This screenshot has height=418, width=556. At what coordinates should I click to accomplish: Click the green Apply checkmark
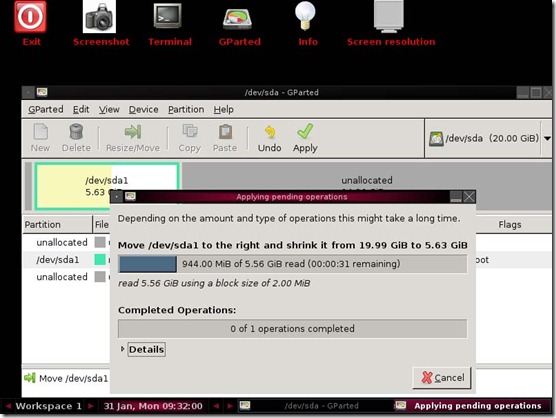coord(305,131)
